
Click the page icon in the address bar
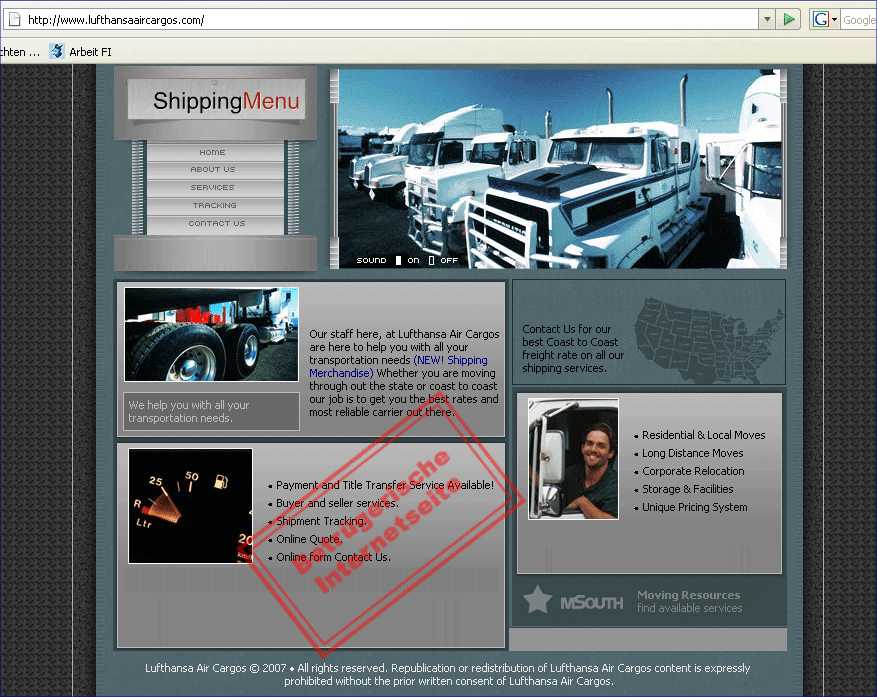pos(15,20)
